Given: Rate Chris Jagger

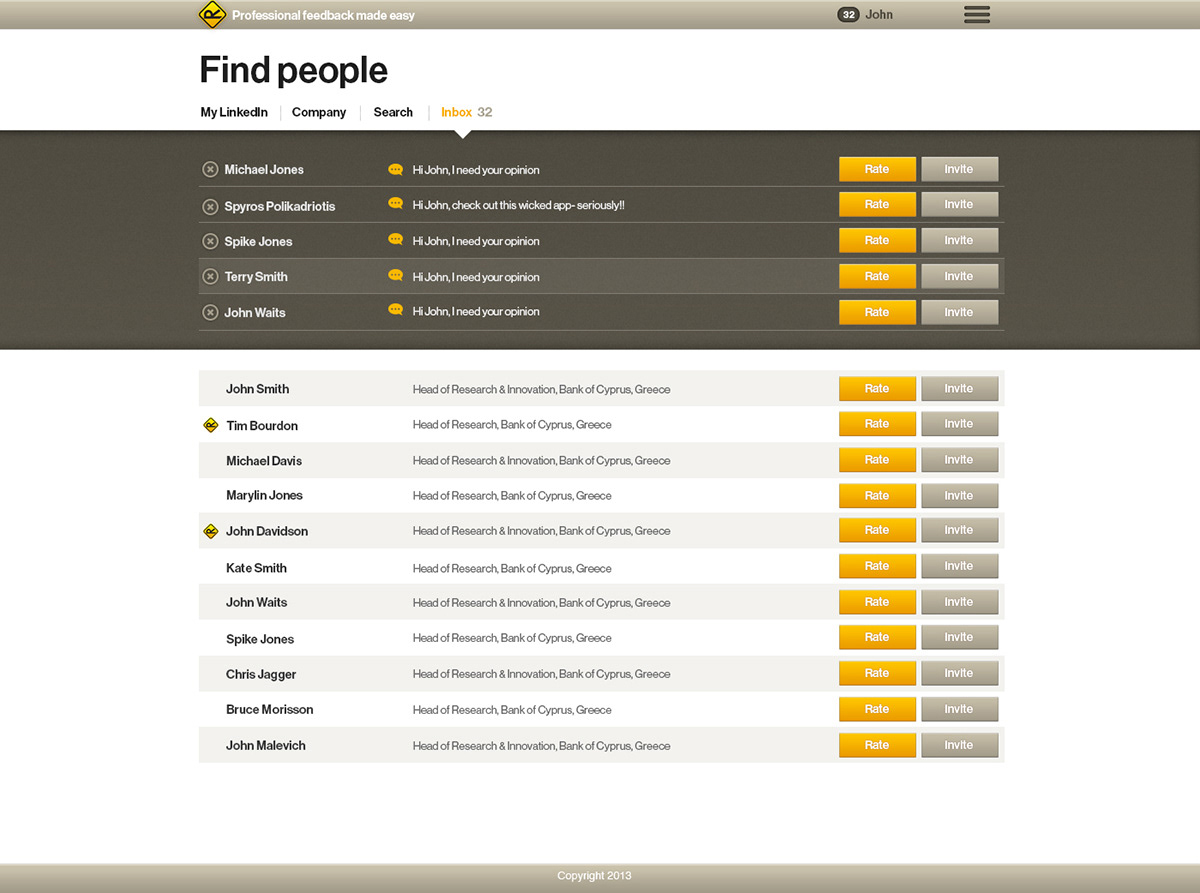Looking at the screenshot, I should [877, 673].
